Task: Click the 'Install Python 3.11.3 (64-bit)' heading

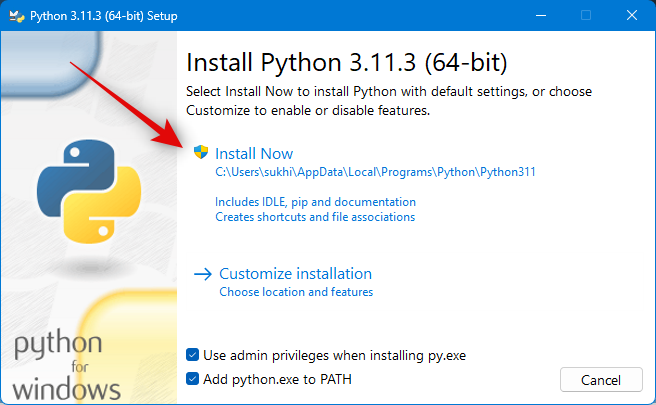Action: (x=346, y=63)
